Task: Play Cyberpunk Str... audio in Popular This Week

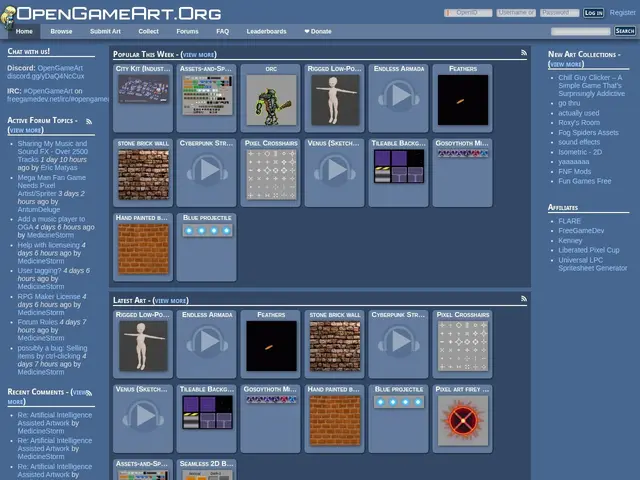Action: click(x=207, y=170)
